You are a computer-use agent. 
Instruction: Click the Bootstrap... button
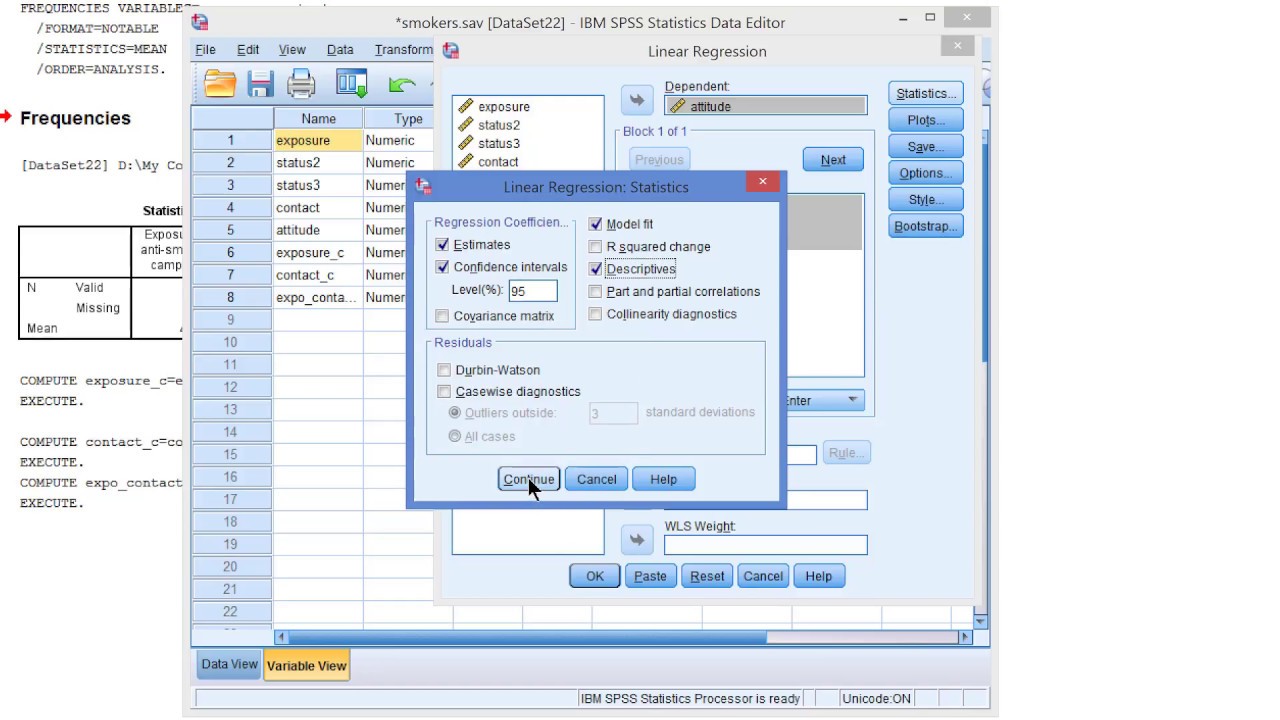click(926, 226)
